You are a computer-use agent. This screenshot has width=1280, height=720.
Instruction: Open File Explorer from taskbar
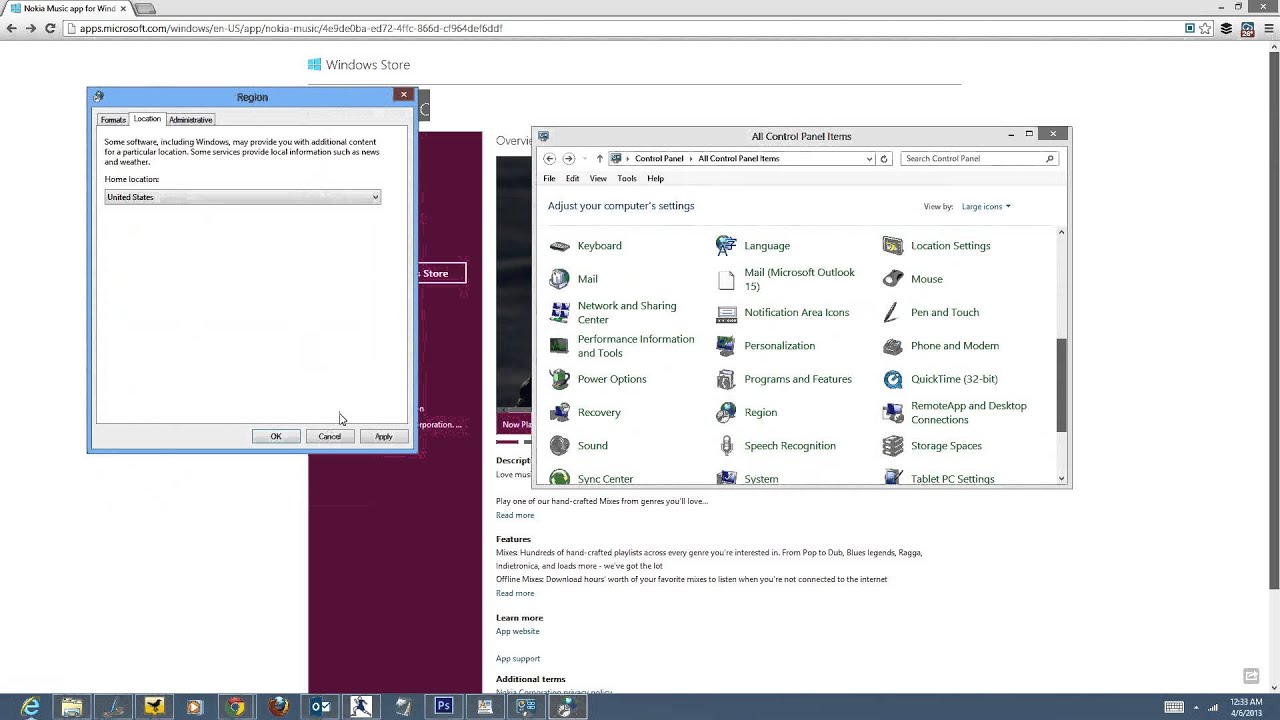click(x=72, y=707)
